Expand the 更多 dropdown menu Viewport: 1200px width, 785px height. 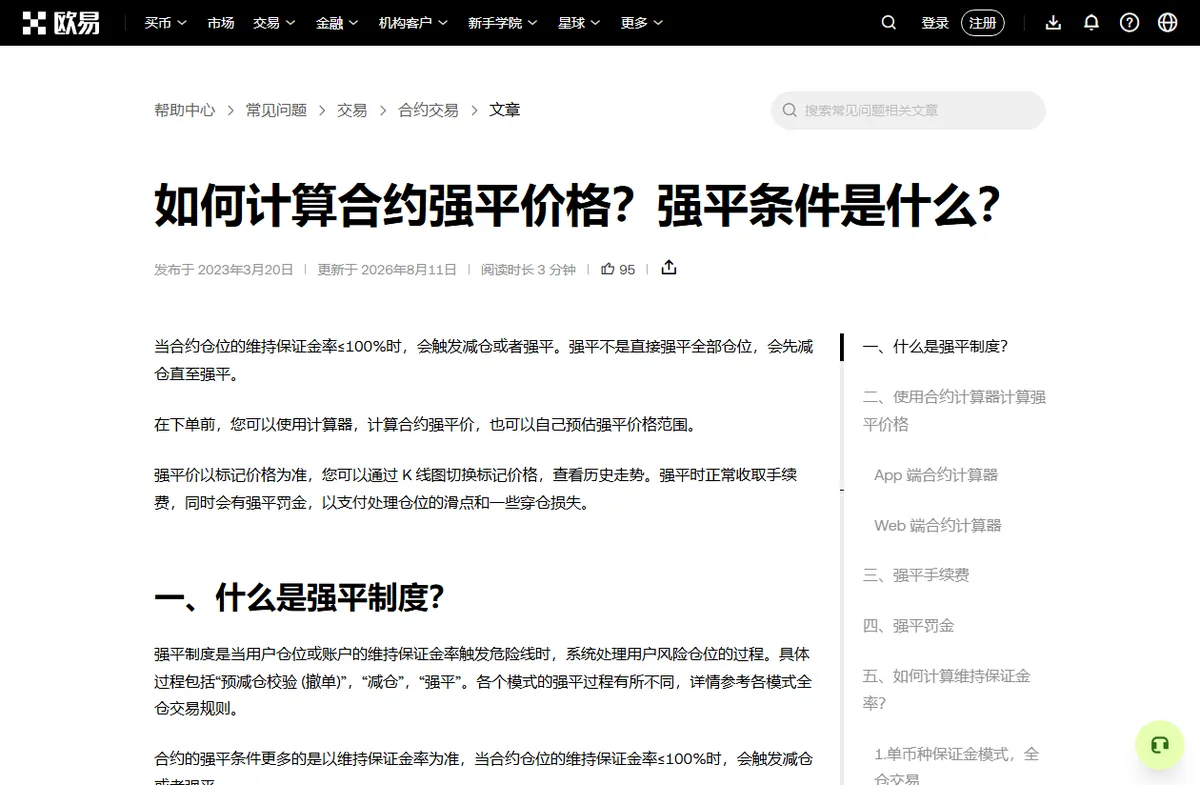[x=641, y=23]
